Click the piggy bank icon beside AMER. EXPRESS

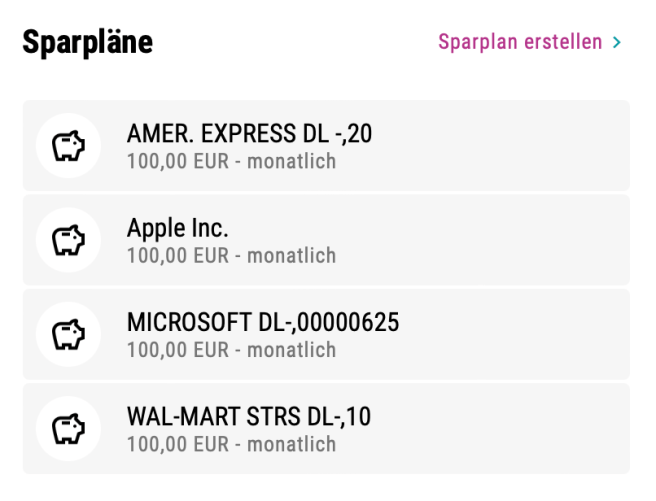coord(68,146)
